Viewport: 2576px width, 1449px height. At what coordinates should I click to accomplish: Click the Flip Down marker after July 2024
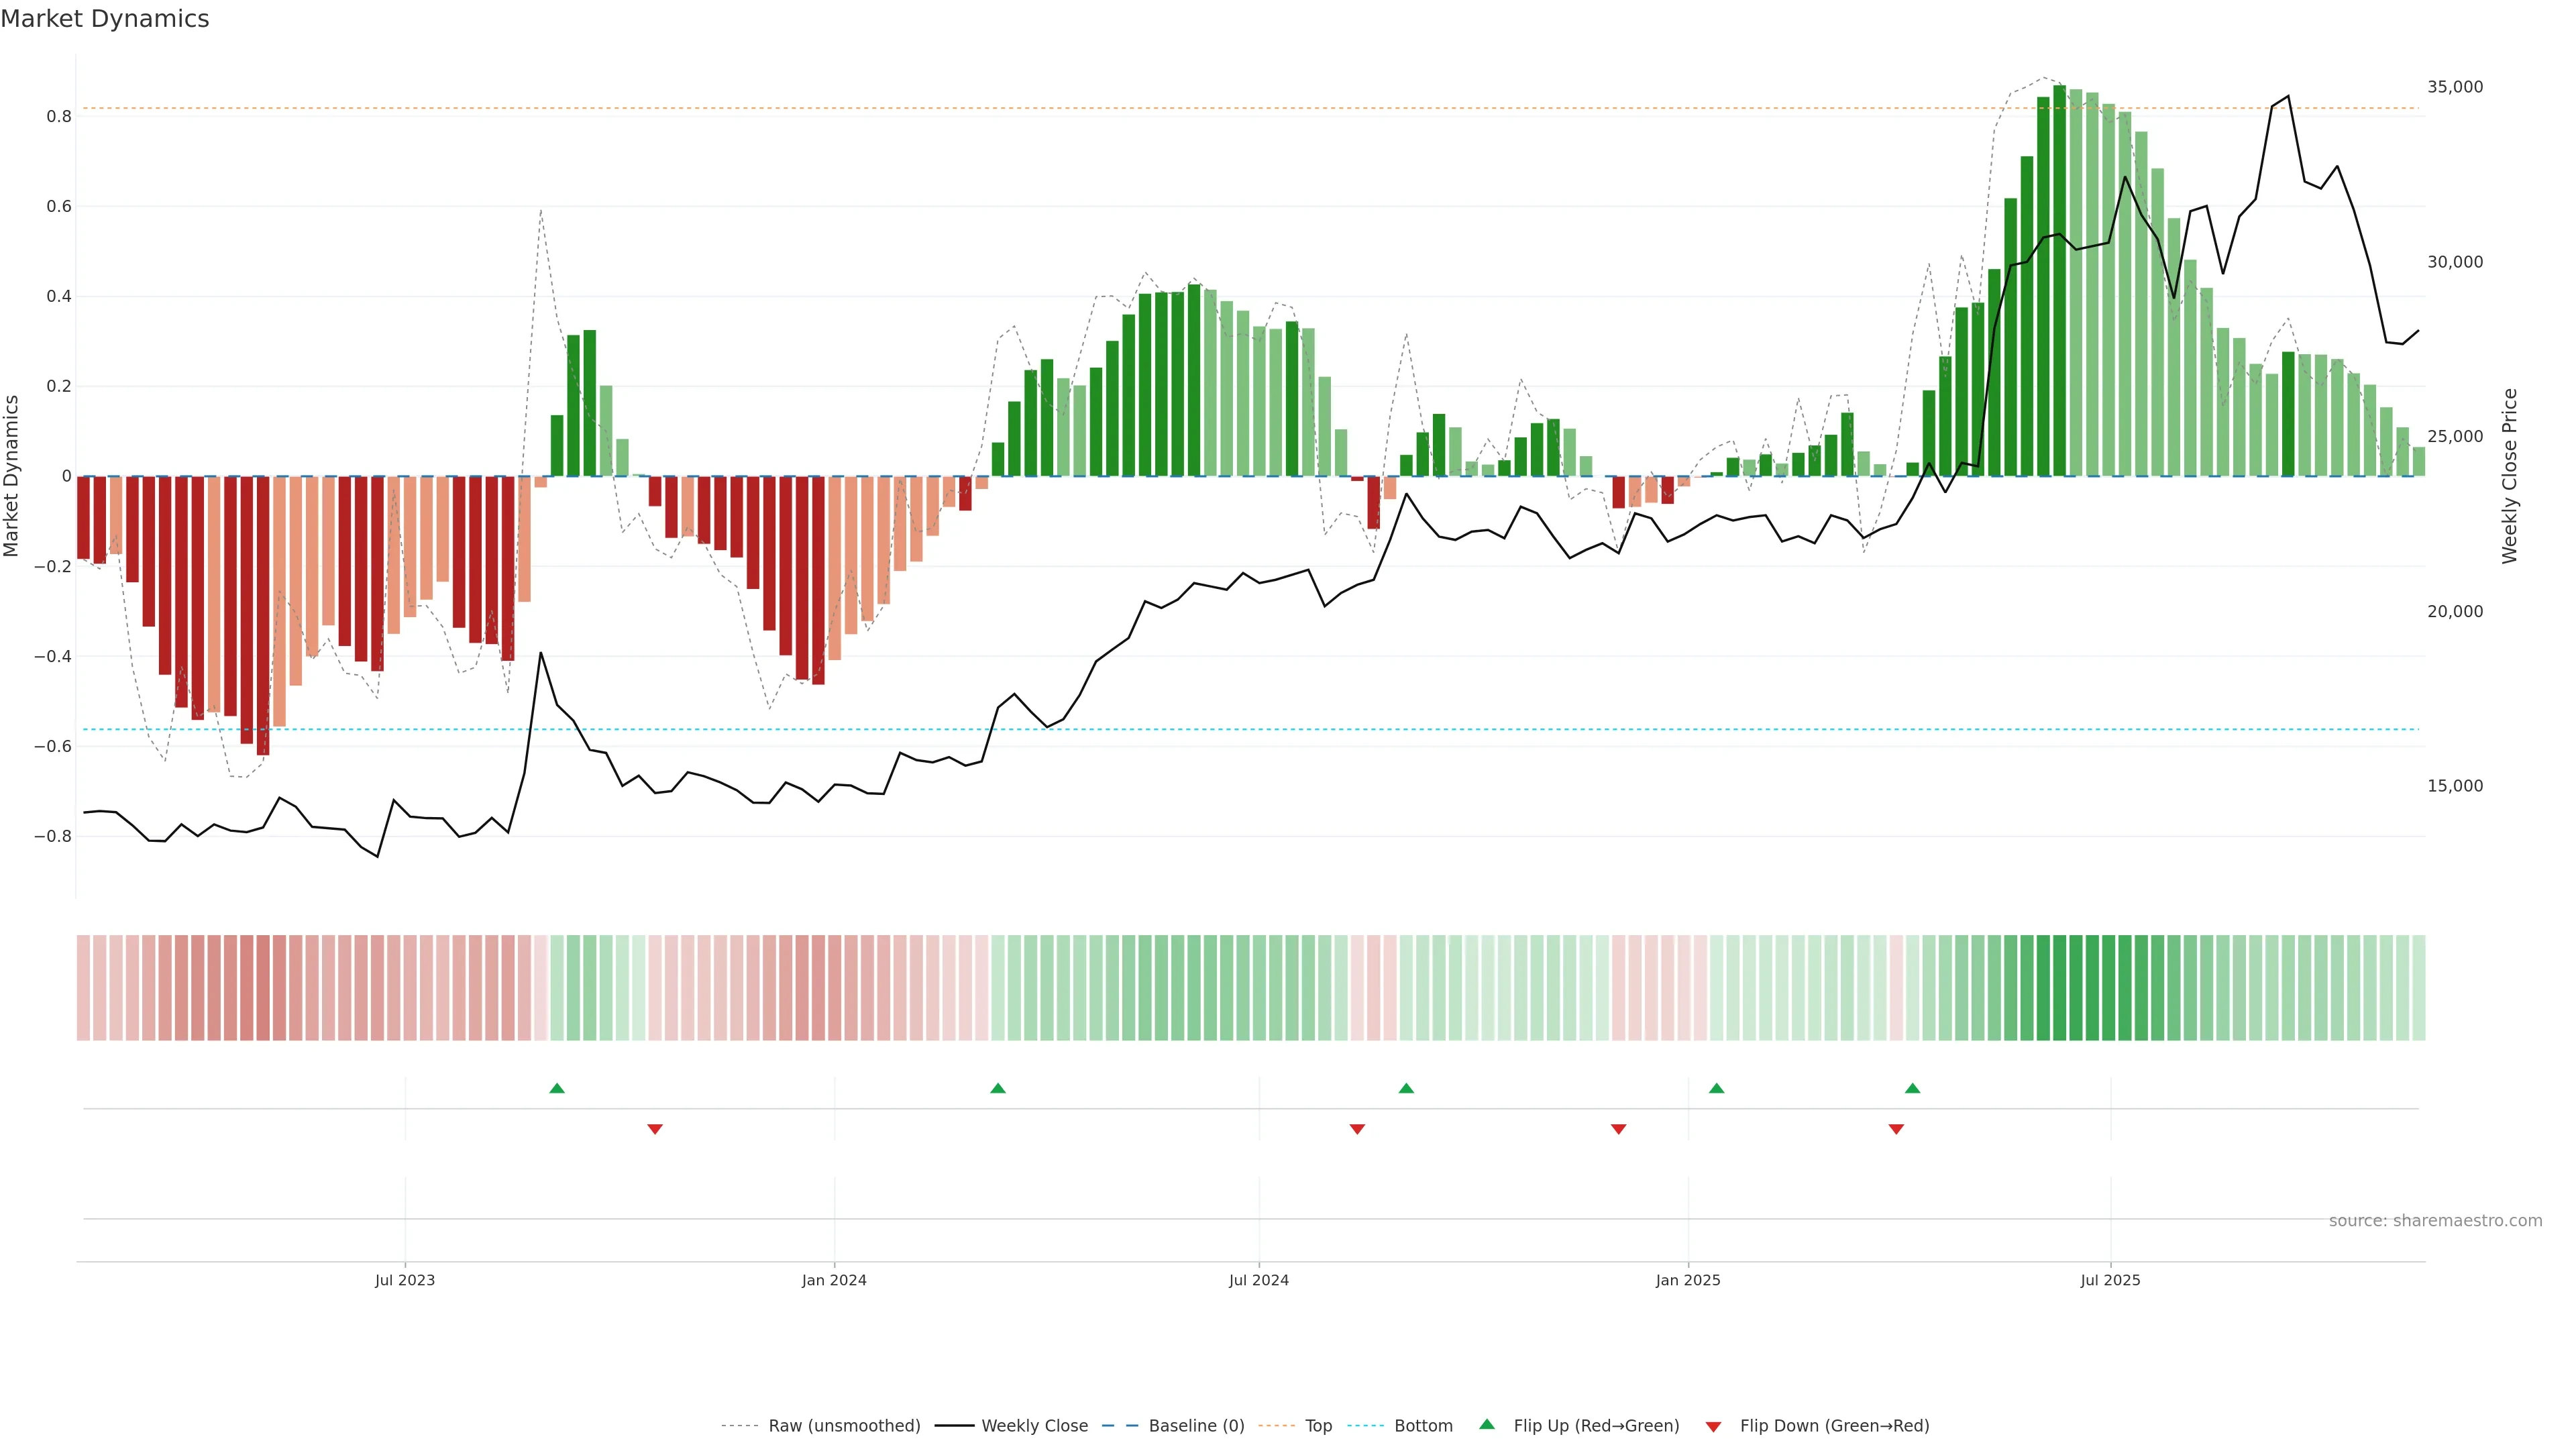tap(1357, 1129)
